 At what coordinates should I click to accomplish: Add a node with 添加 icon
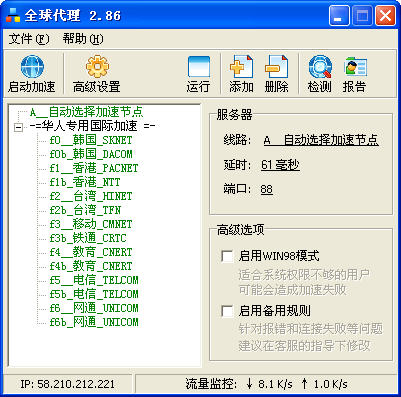click(241, 67)
